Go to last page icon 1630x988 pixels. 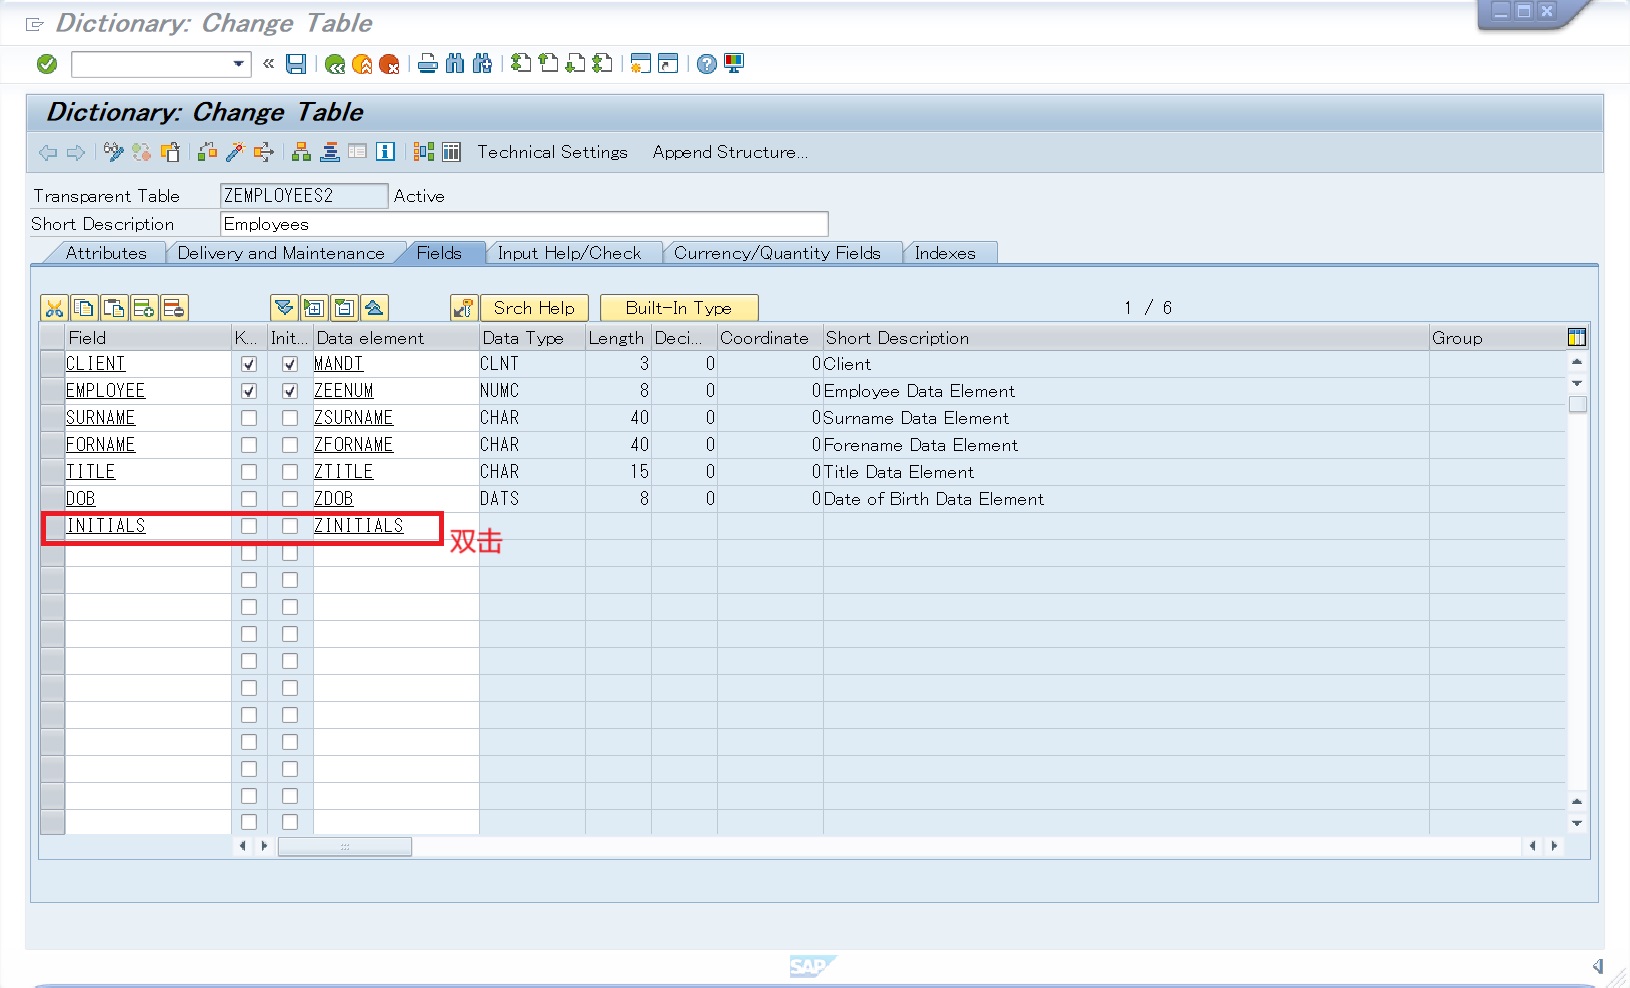[602, 64]
